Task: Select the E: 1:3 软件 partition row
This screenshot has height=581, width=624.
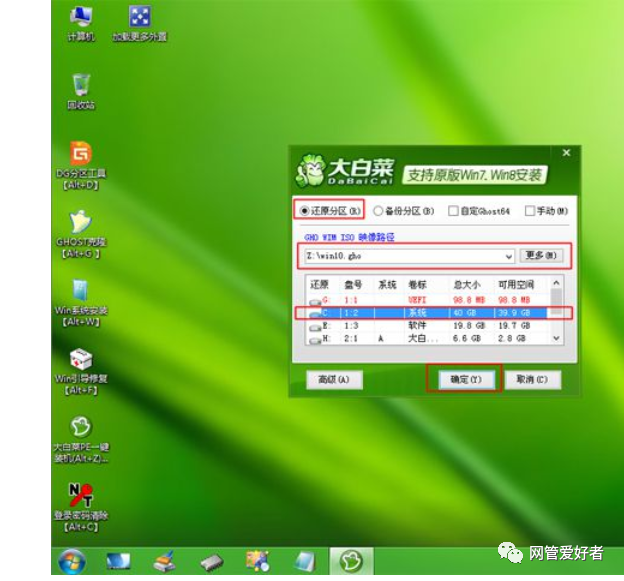Action: [x=428, y=326]
